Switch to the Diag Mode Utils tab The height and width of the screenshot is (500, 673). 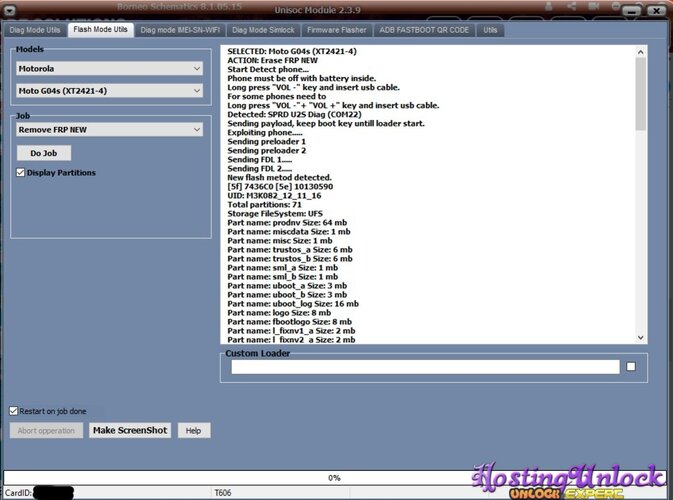[x=35, y=30]
